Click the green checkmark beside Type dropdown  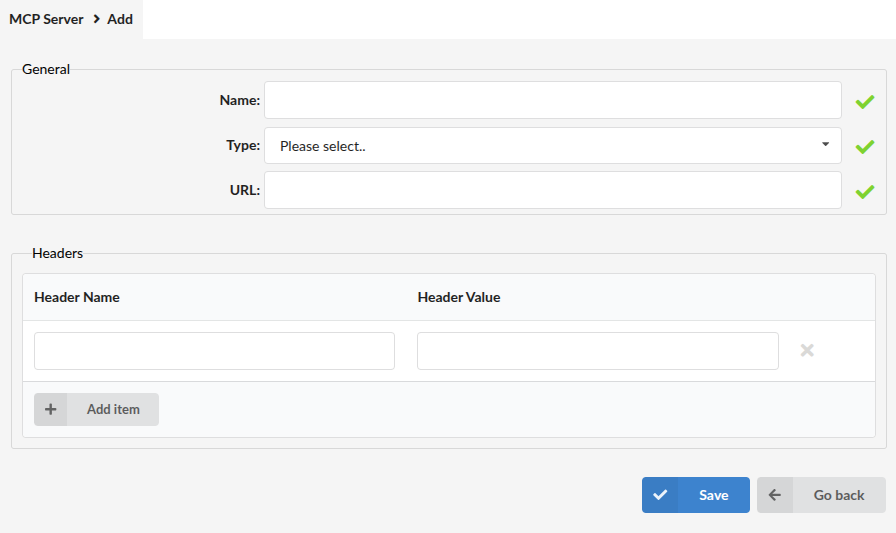pos(865,147)
